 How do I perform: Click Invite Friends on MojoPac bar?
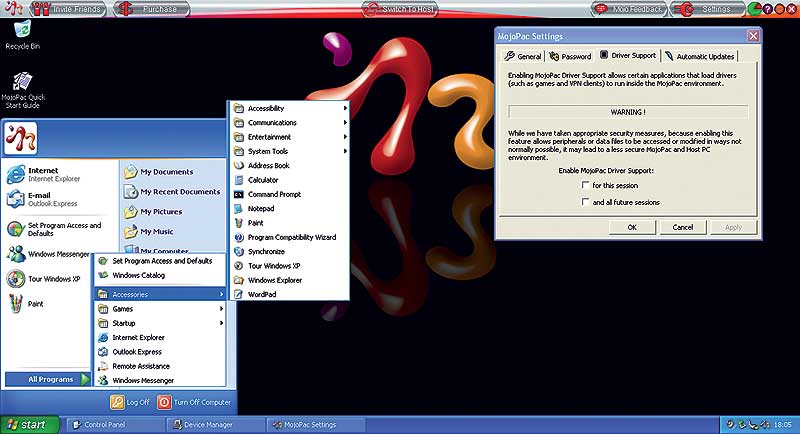tap(68, 9)
